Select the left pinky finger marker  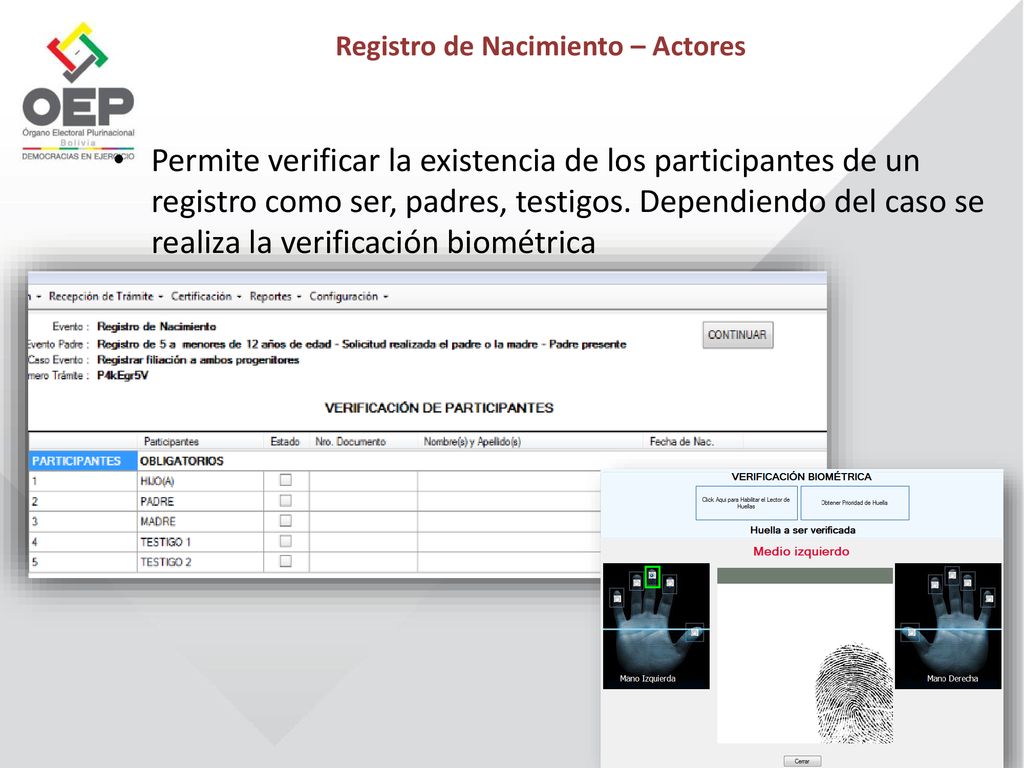pyautogui.click(x=617, y=597)
